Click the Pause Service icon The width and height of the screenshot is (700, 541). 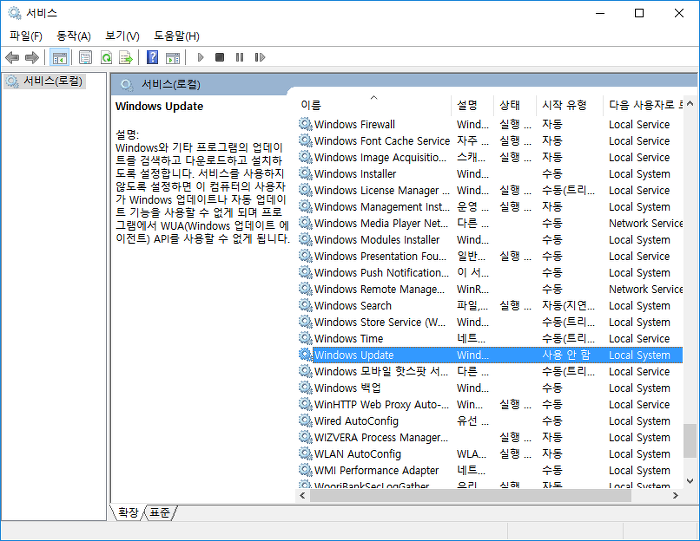[x=239, y=58]
